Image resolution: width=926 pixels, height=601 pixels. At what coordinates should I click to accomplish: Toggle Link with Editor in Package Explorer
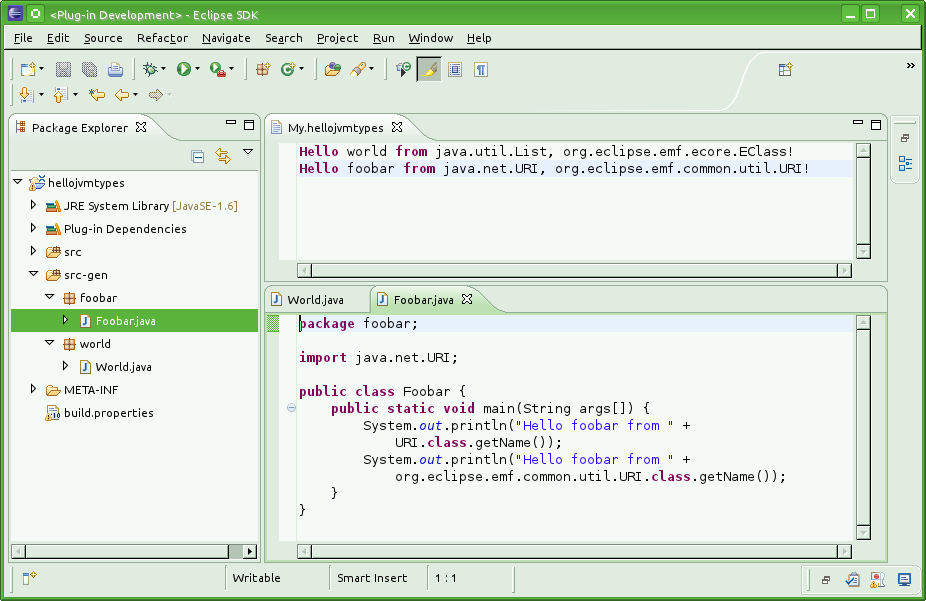click(x=222, y=156)
